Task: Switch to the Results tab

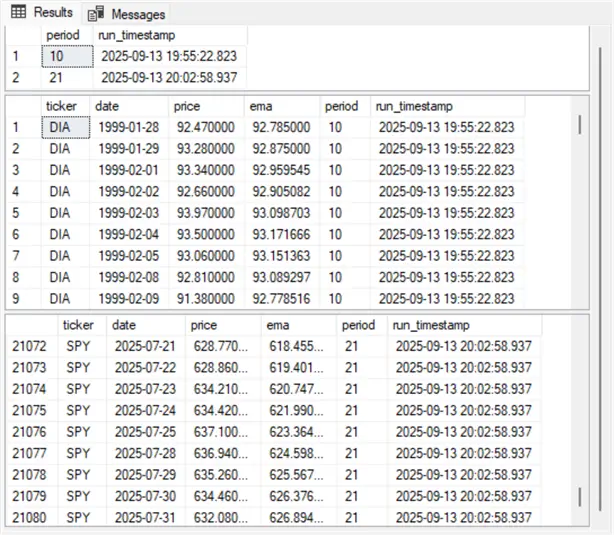Action: [x=42, y=13]
